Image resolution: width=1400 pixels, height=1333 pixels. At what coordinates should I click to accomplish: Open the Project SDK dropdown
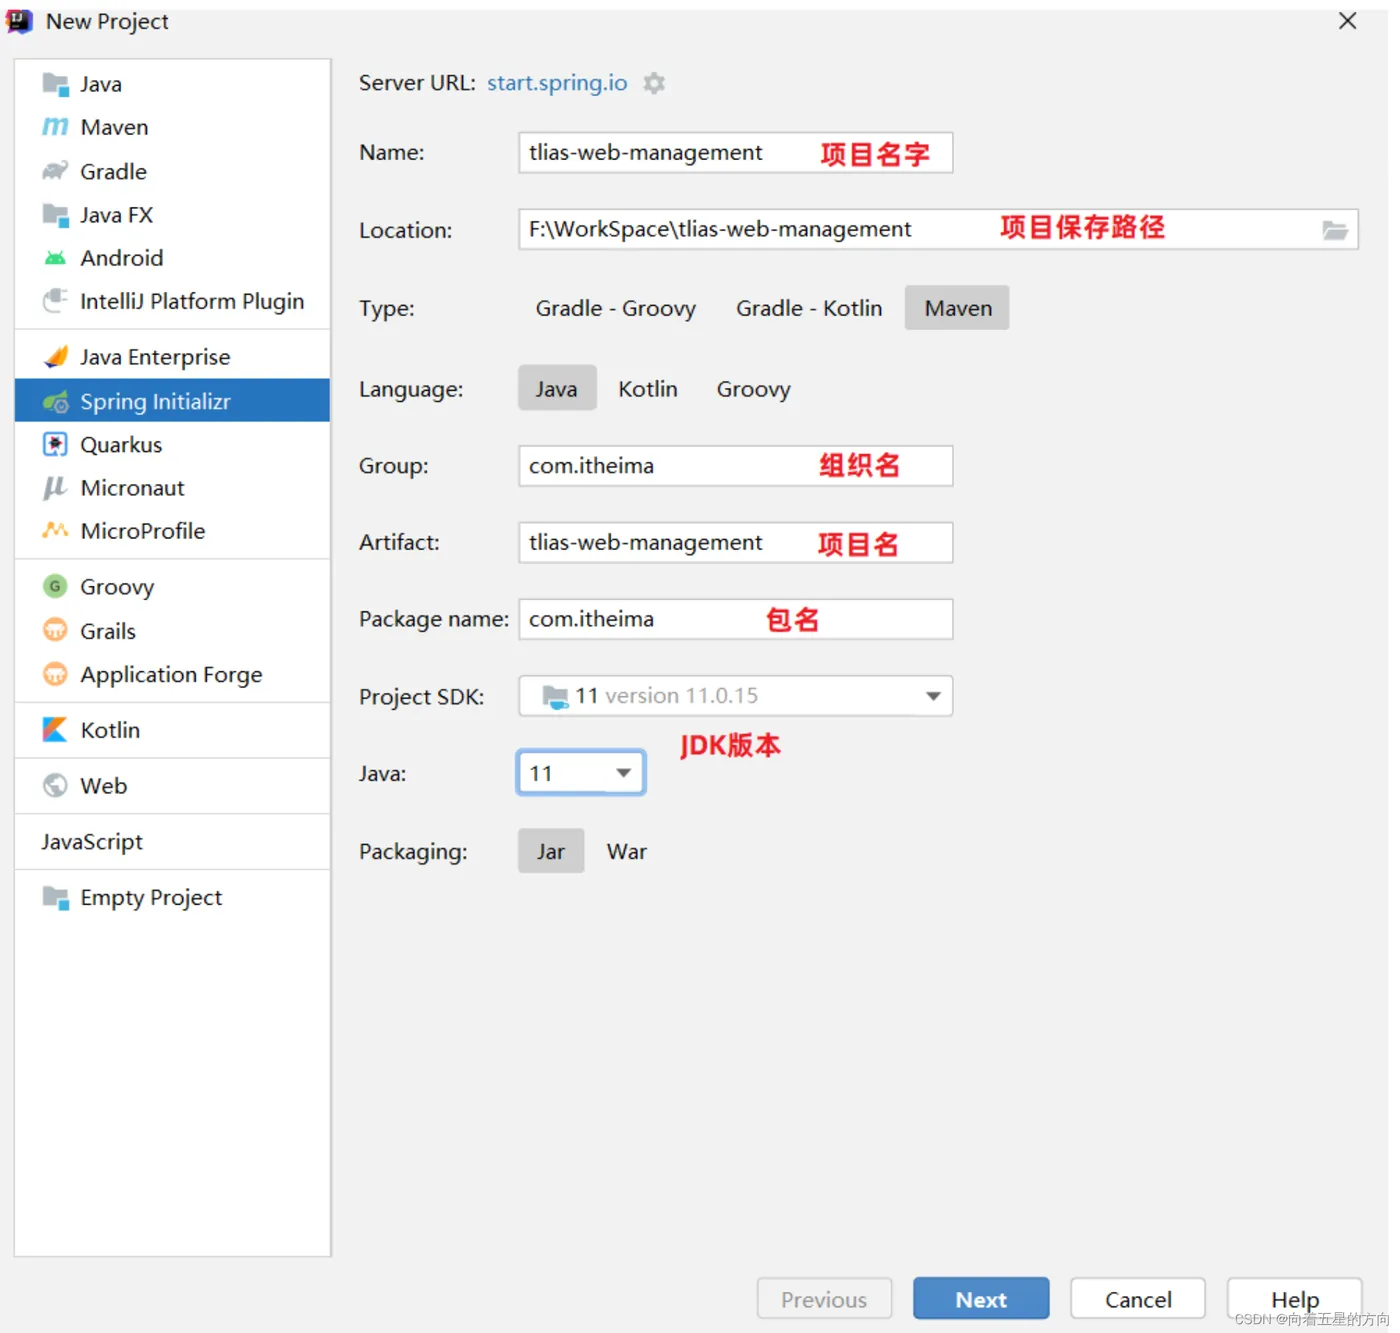(736, 696)
